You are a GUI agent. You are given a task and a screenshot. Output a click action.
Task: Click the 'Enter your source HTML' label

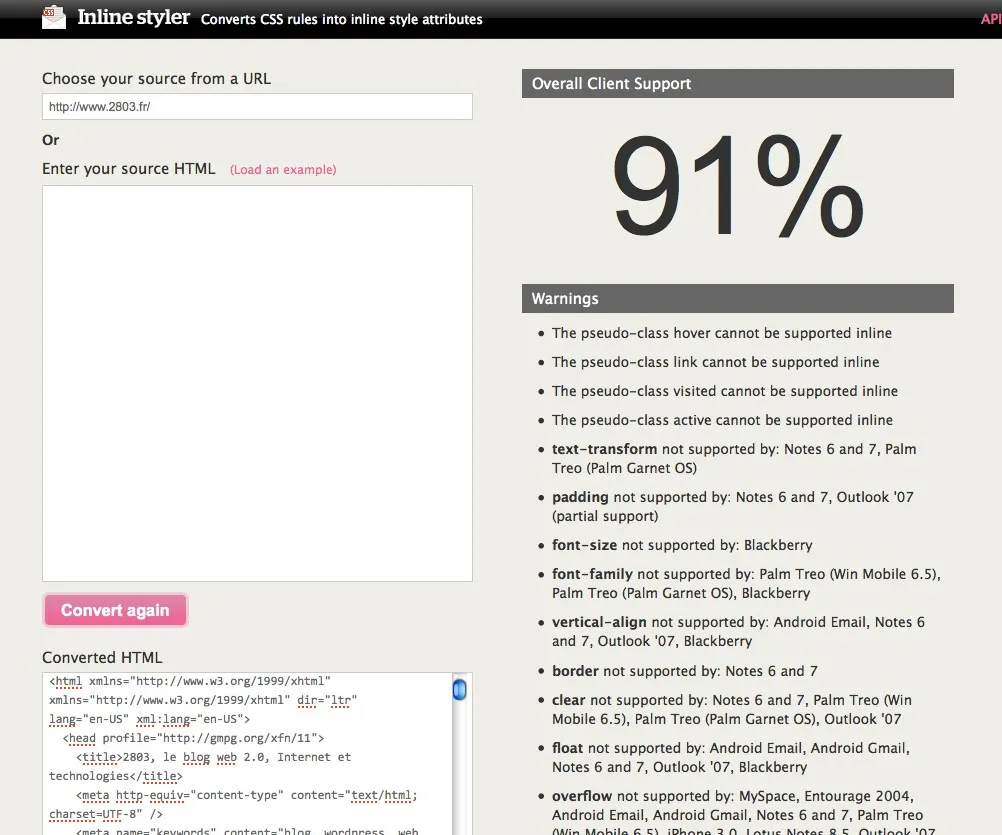(128, 169)
